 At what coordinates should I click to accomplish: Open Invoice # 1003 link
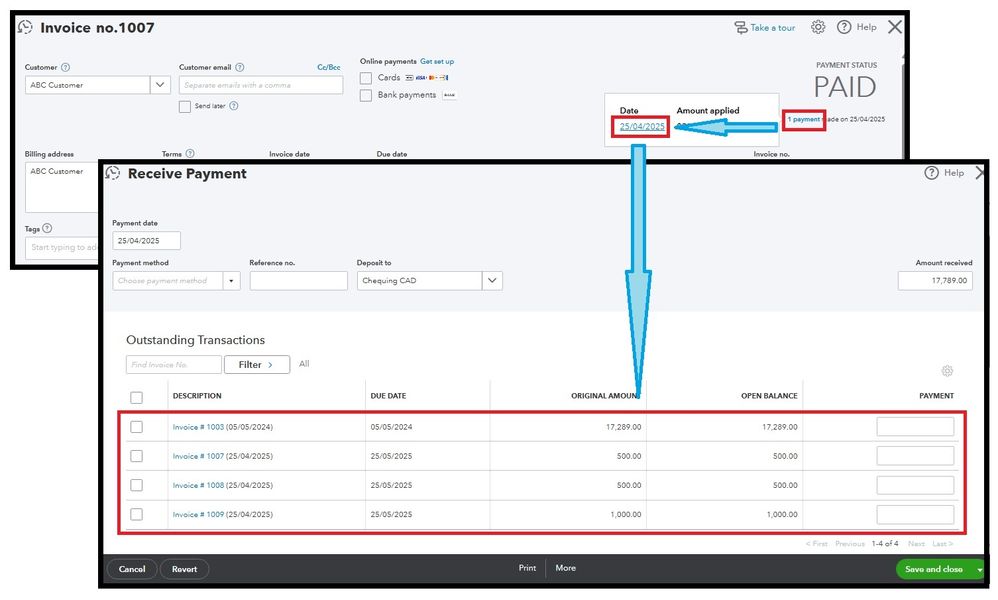coord(198,427)
